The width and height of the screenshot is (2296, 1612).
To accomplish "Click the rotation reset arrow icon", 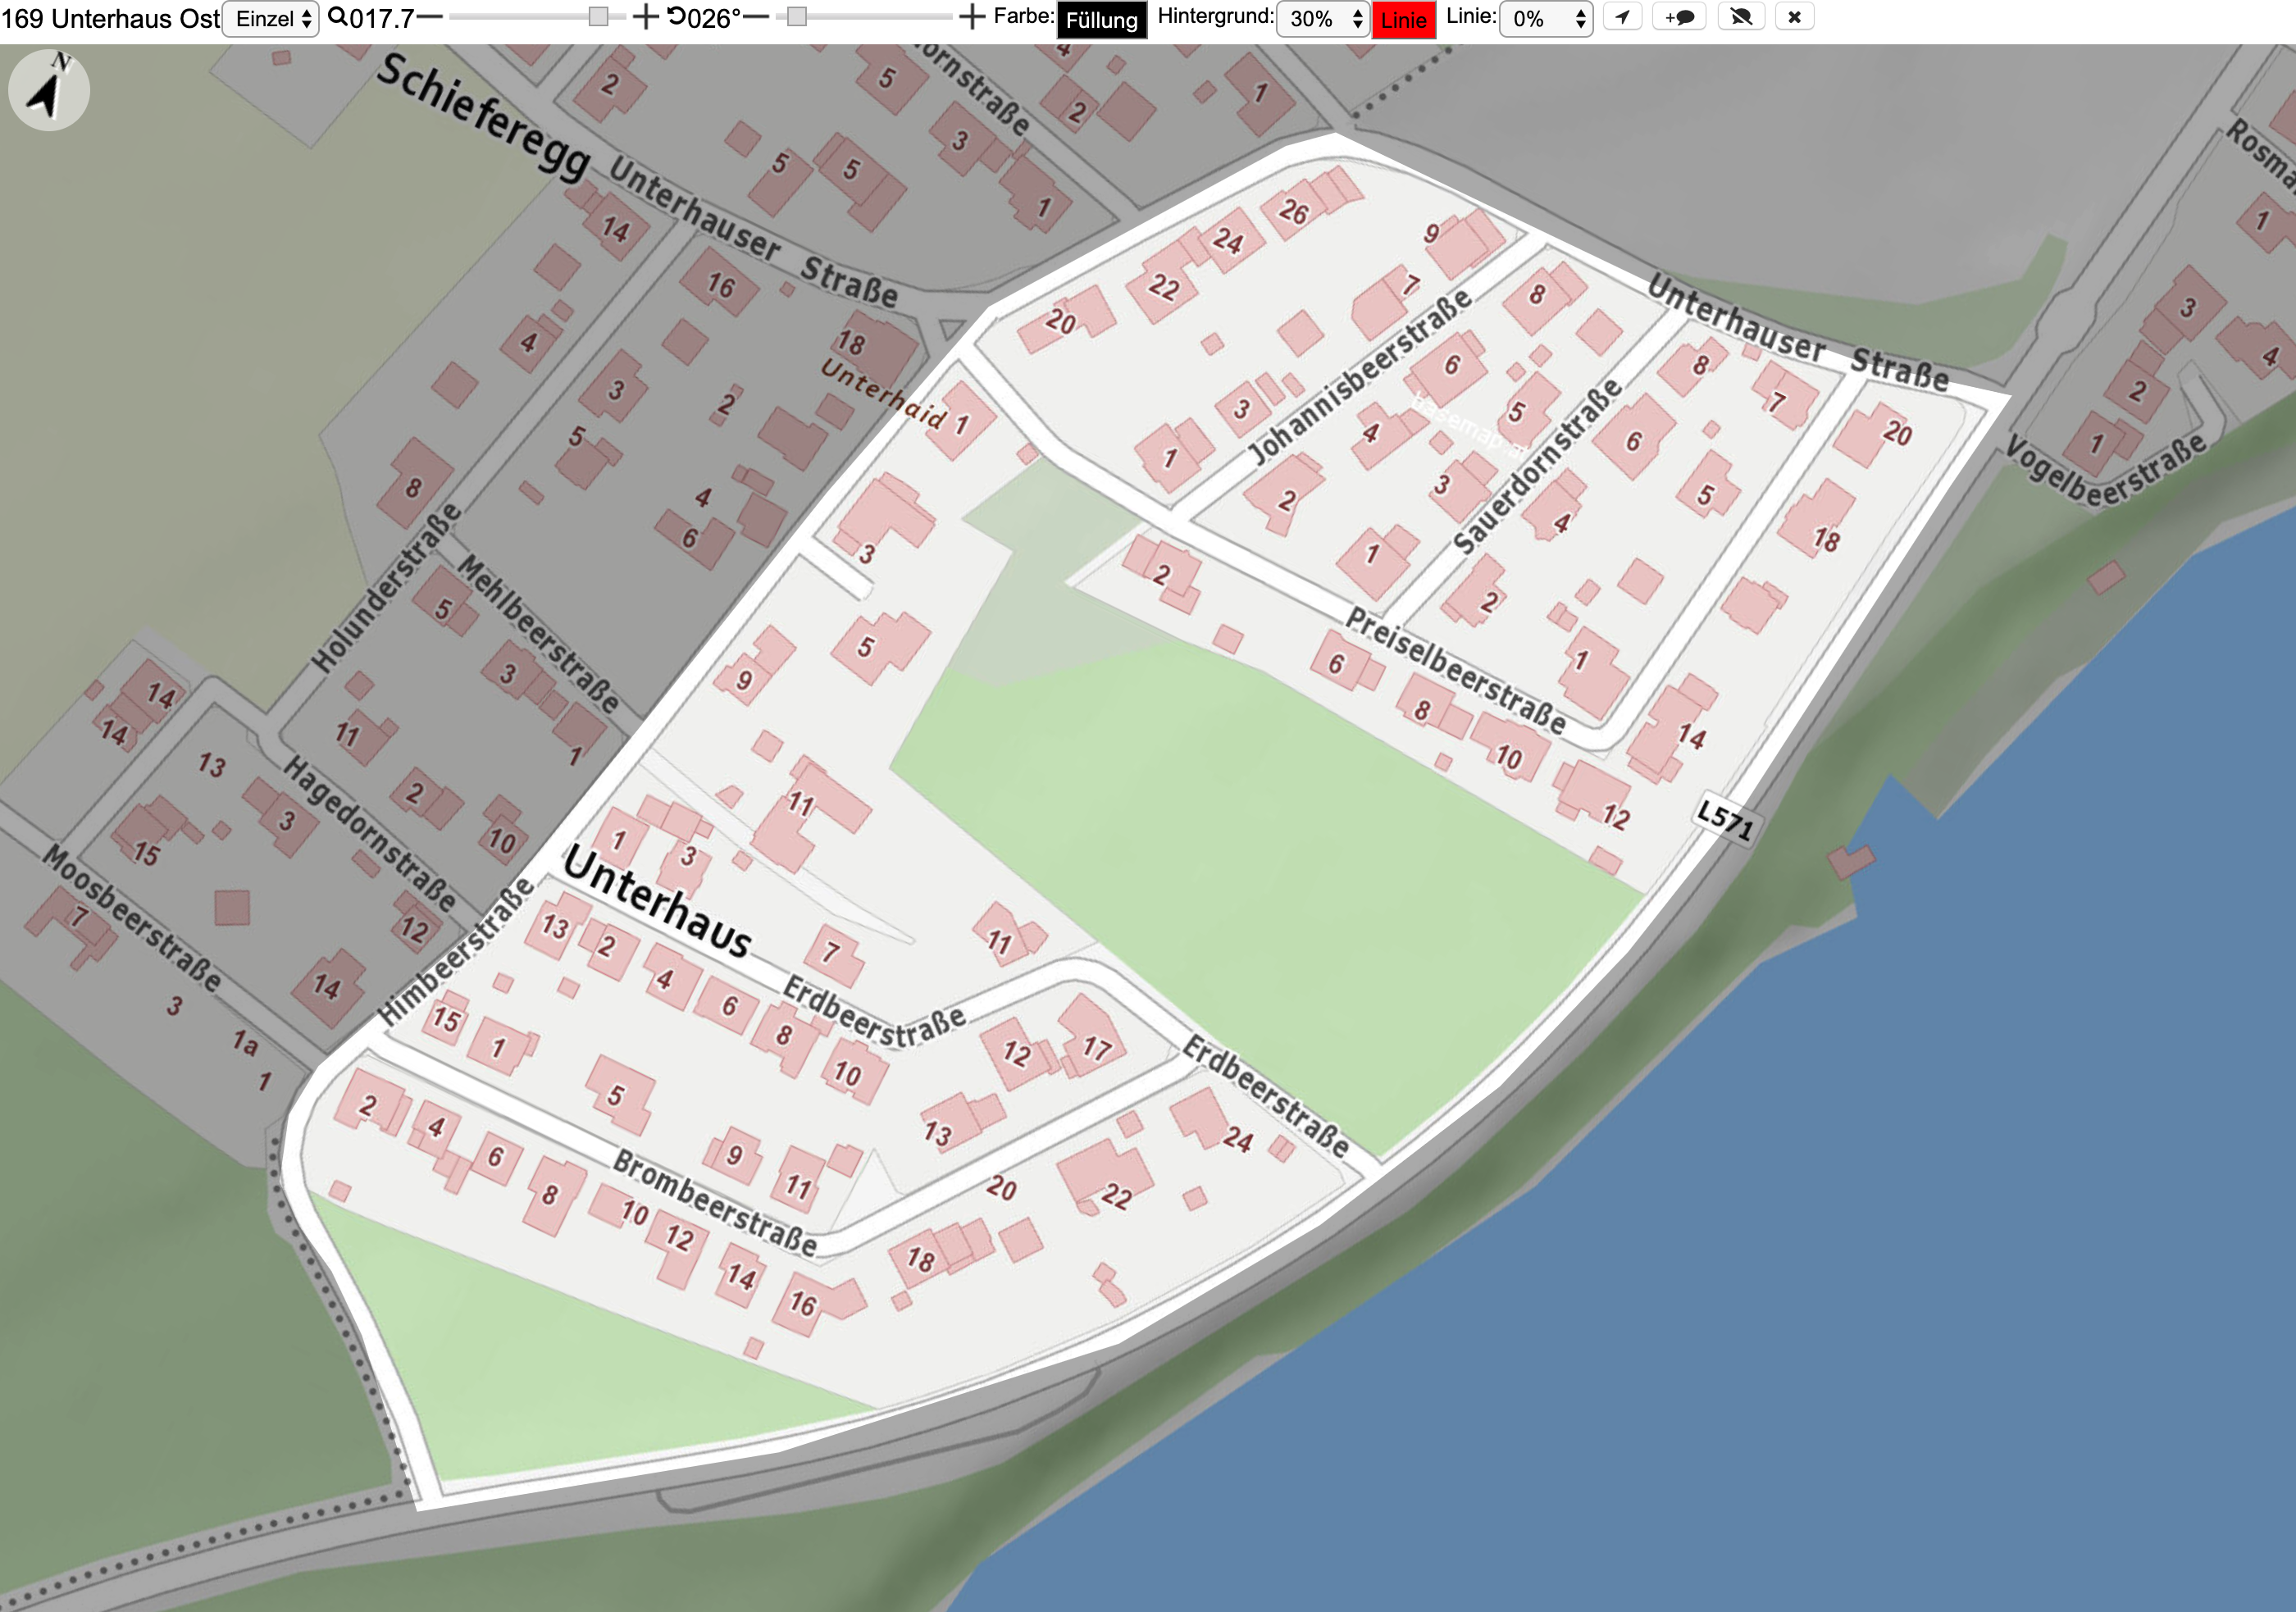I will [677, 17].
